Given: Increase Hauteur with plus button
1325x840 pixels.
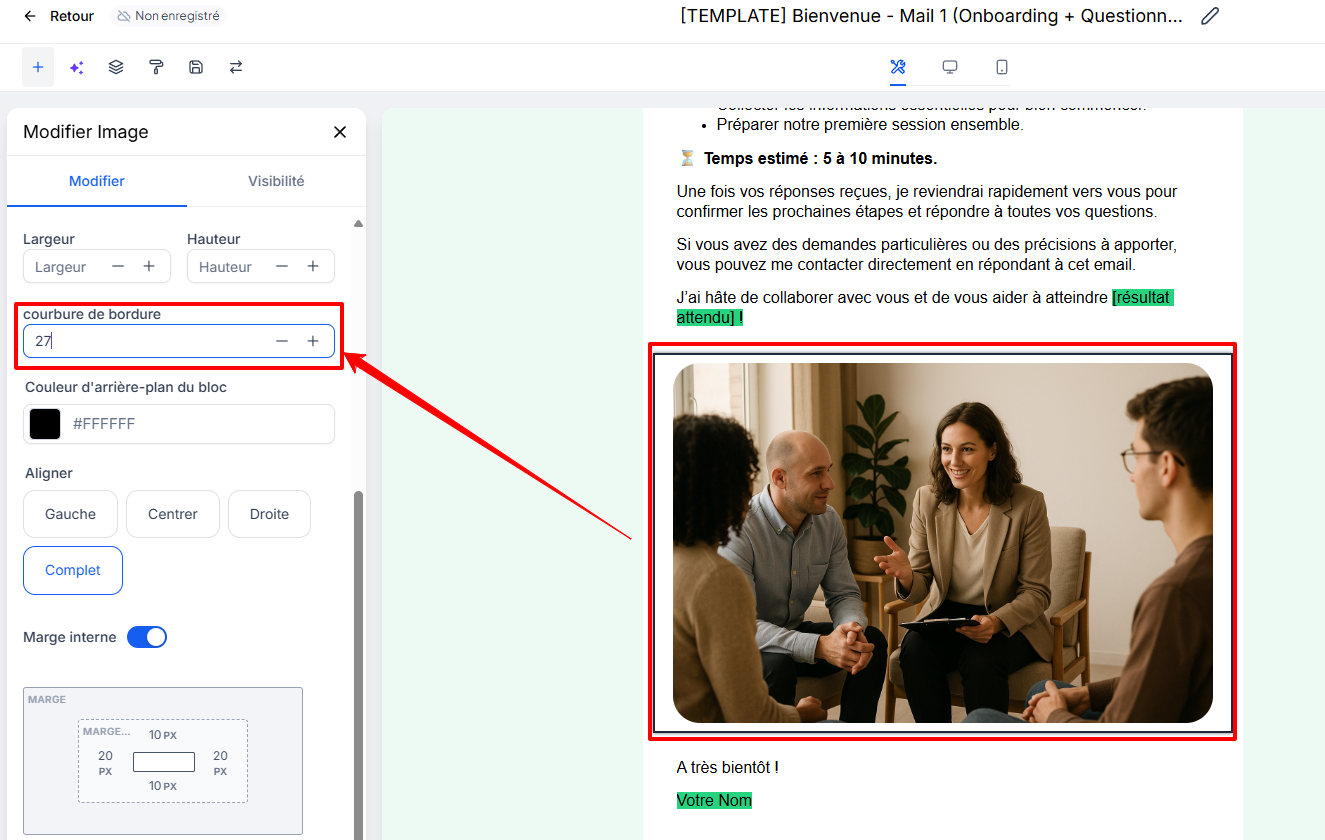Looking at the screenshot, I should 313,266.
